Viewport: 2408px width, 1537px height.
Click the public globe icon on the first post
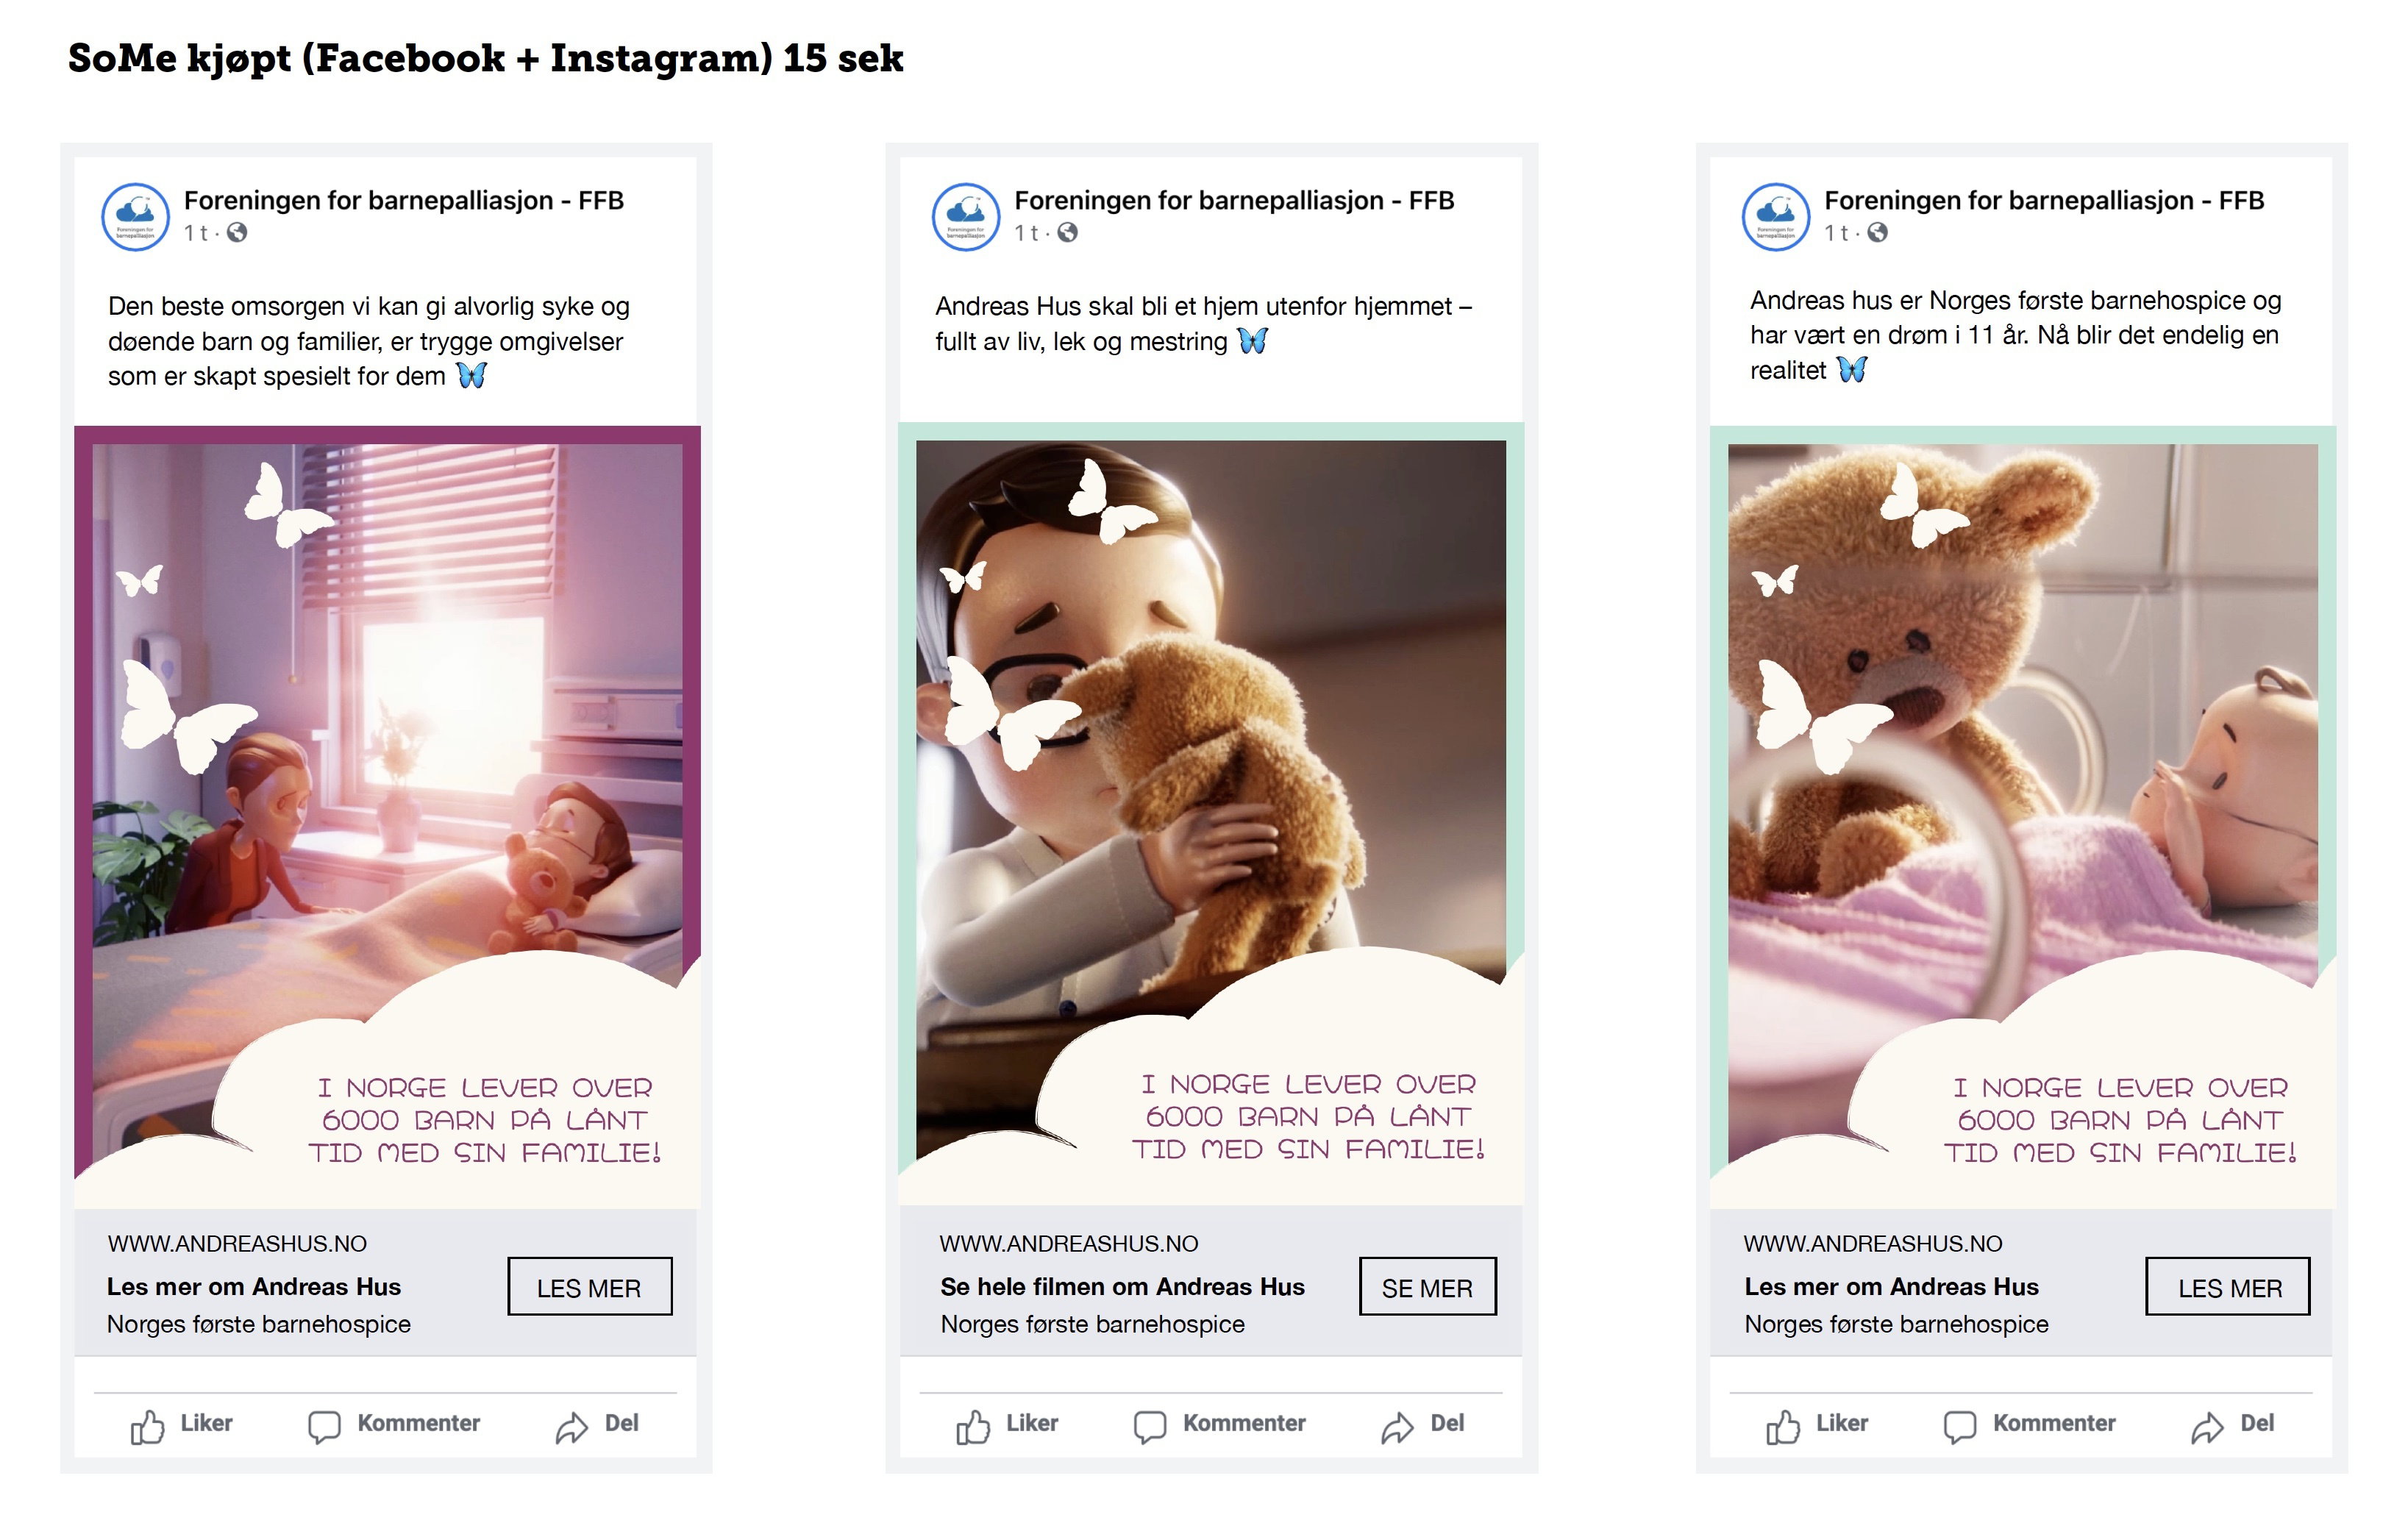(237, 233)
